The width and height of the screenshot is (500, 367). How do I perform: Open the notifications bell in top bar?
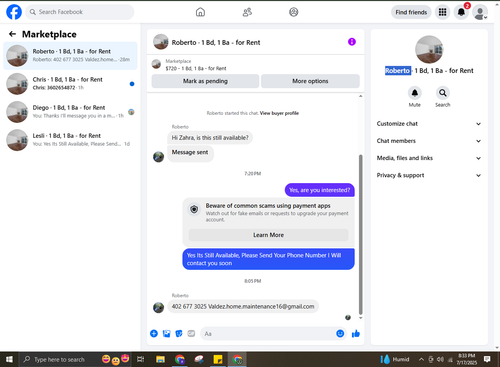(x=461, y=12)
